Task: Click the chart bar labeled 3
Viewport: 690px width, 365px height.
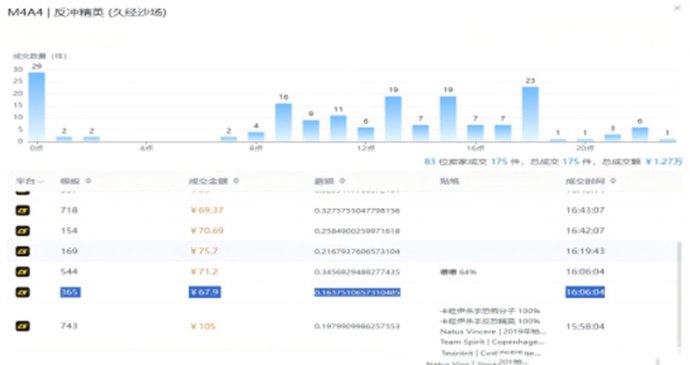Action: [x=613, y=138]
